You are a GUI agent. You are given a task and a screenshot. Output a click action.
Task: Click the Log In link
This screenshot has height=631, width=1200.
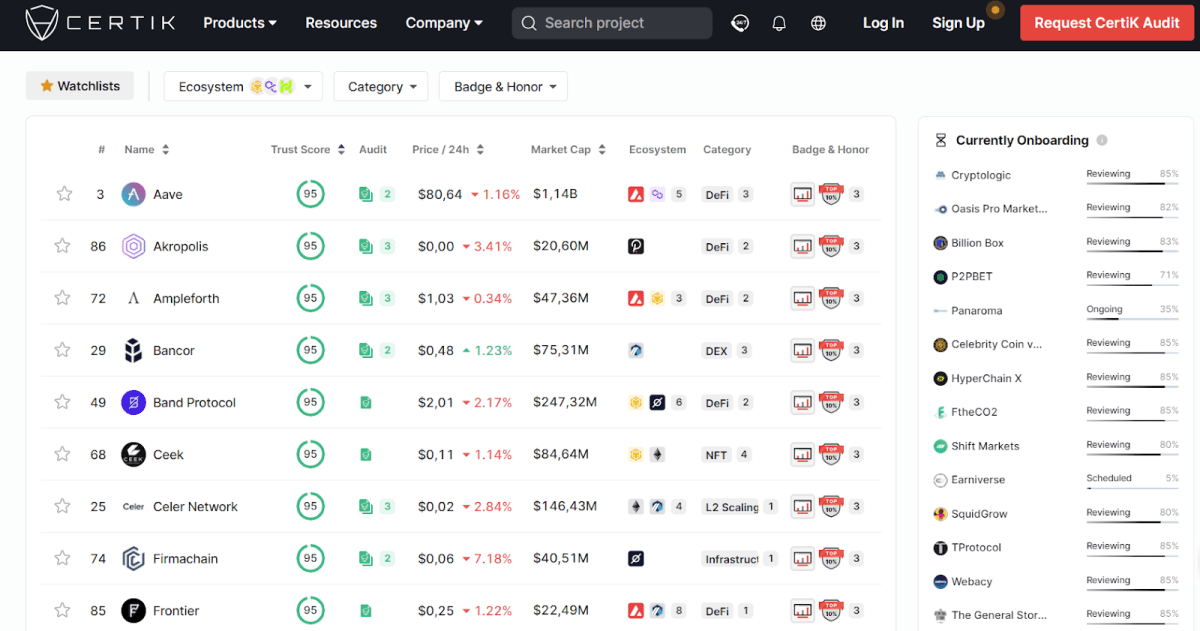point(883,23)
